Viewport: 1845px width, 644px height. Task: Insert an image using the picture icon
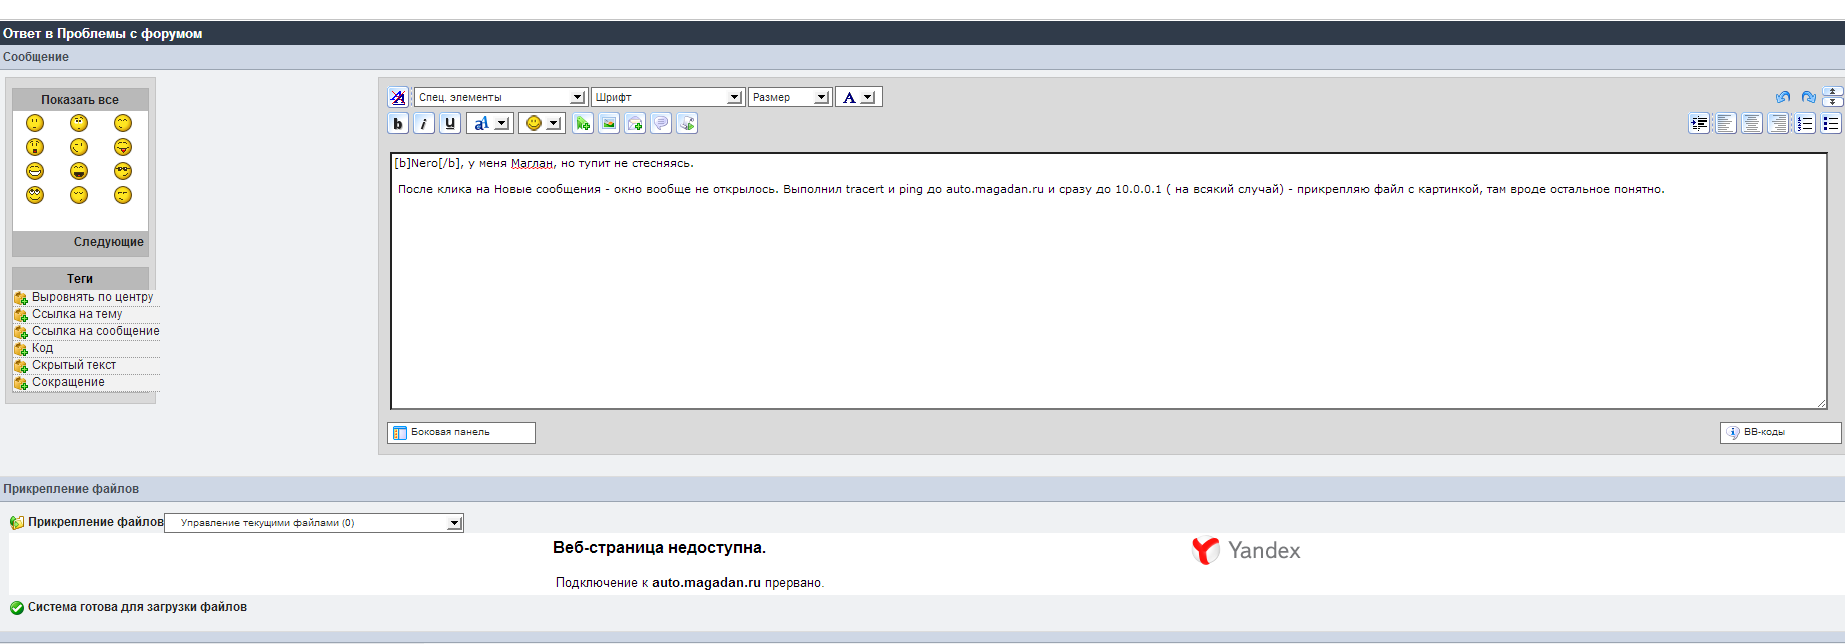tap(609, 123)
